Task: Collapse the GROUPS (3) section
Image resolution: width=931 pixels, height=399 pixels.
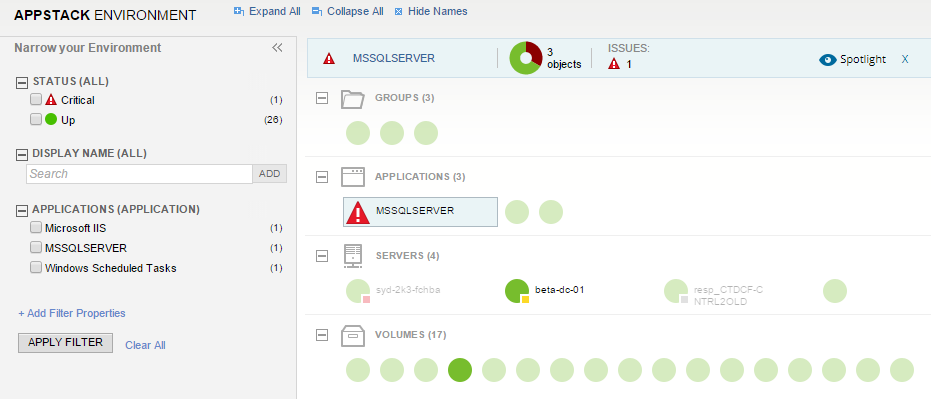Action: tap(322, 98)
